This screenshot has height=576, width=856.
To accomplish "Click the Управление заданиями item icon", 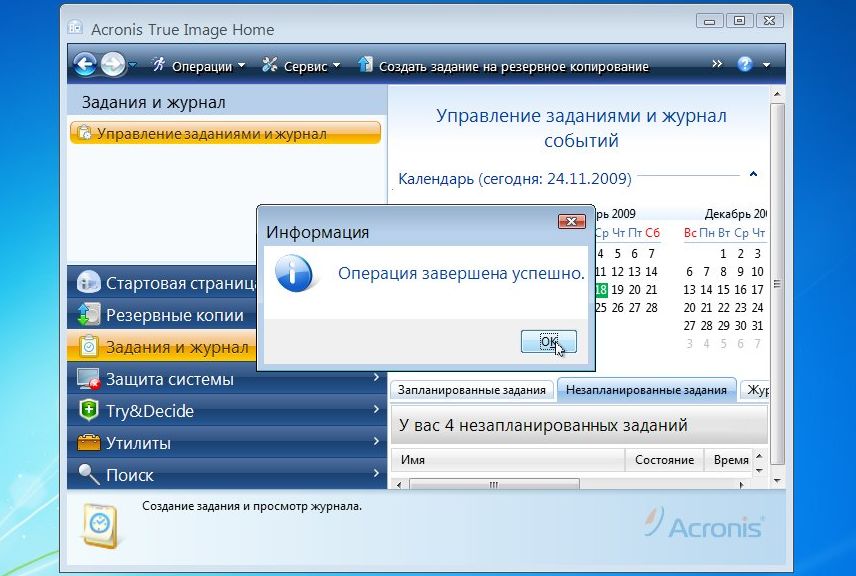I will [84, 133].
